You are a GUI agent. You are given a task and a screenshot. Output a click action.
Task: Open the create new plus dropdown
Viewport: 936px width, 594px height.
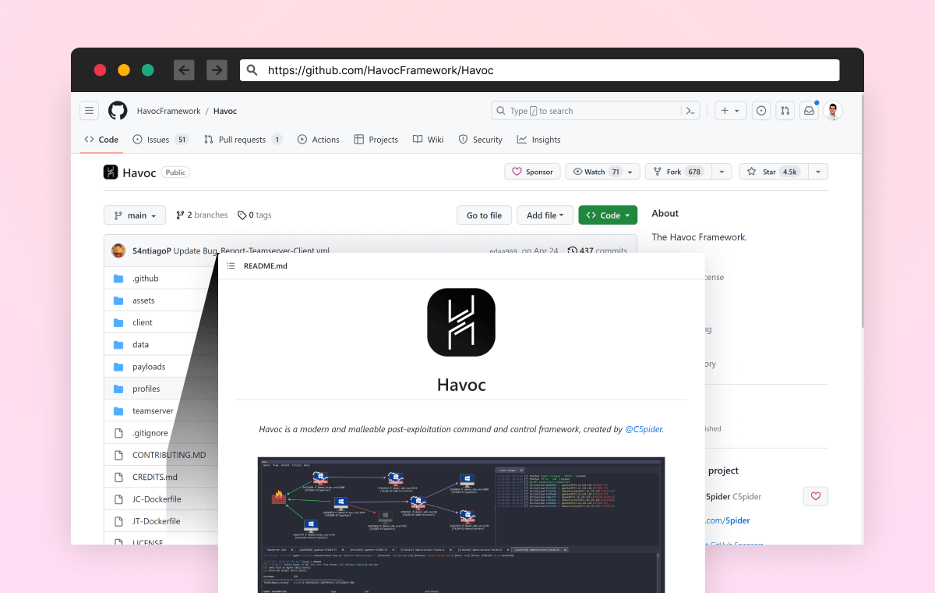(730, 111)
